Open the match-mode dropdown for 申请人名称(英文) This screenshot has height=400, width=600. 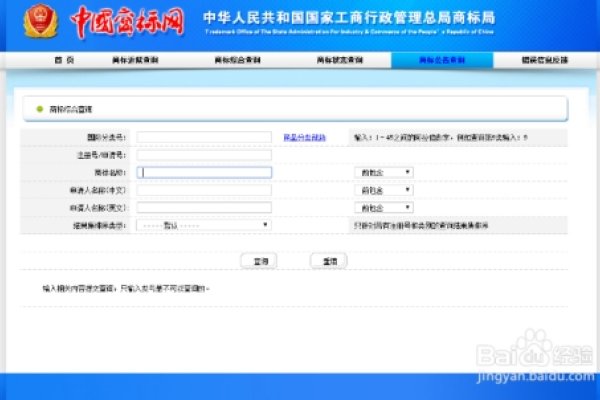click(384, 208)
